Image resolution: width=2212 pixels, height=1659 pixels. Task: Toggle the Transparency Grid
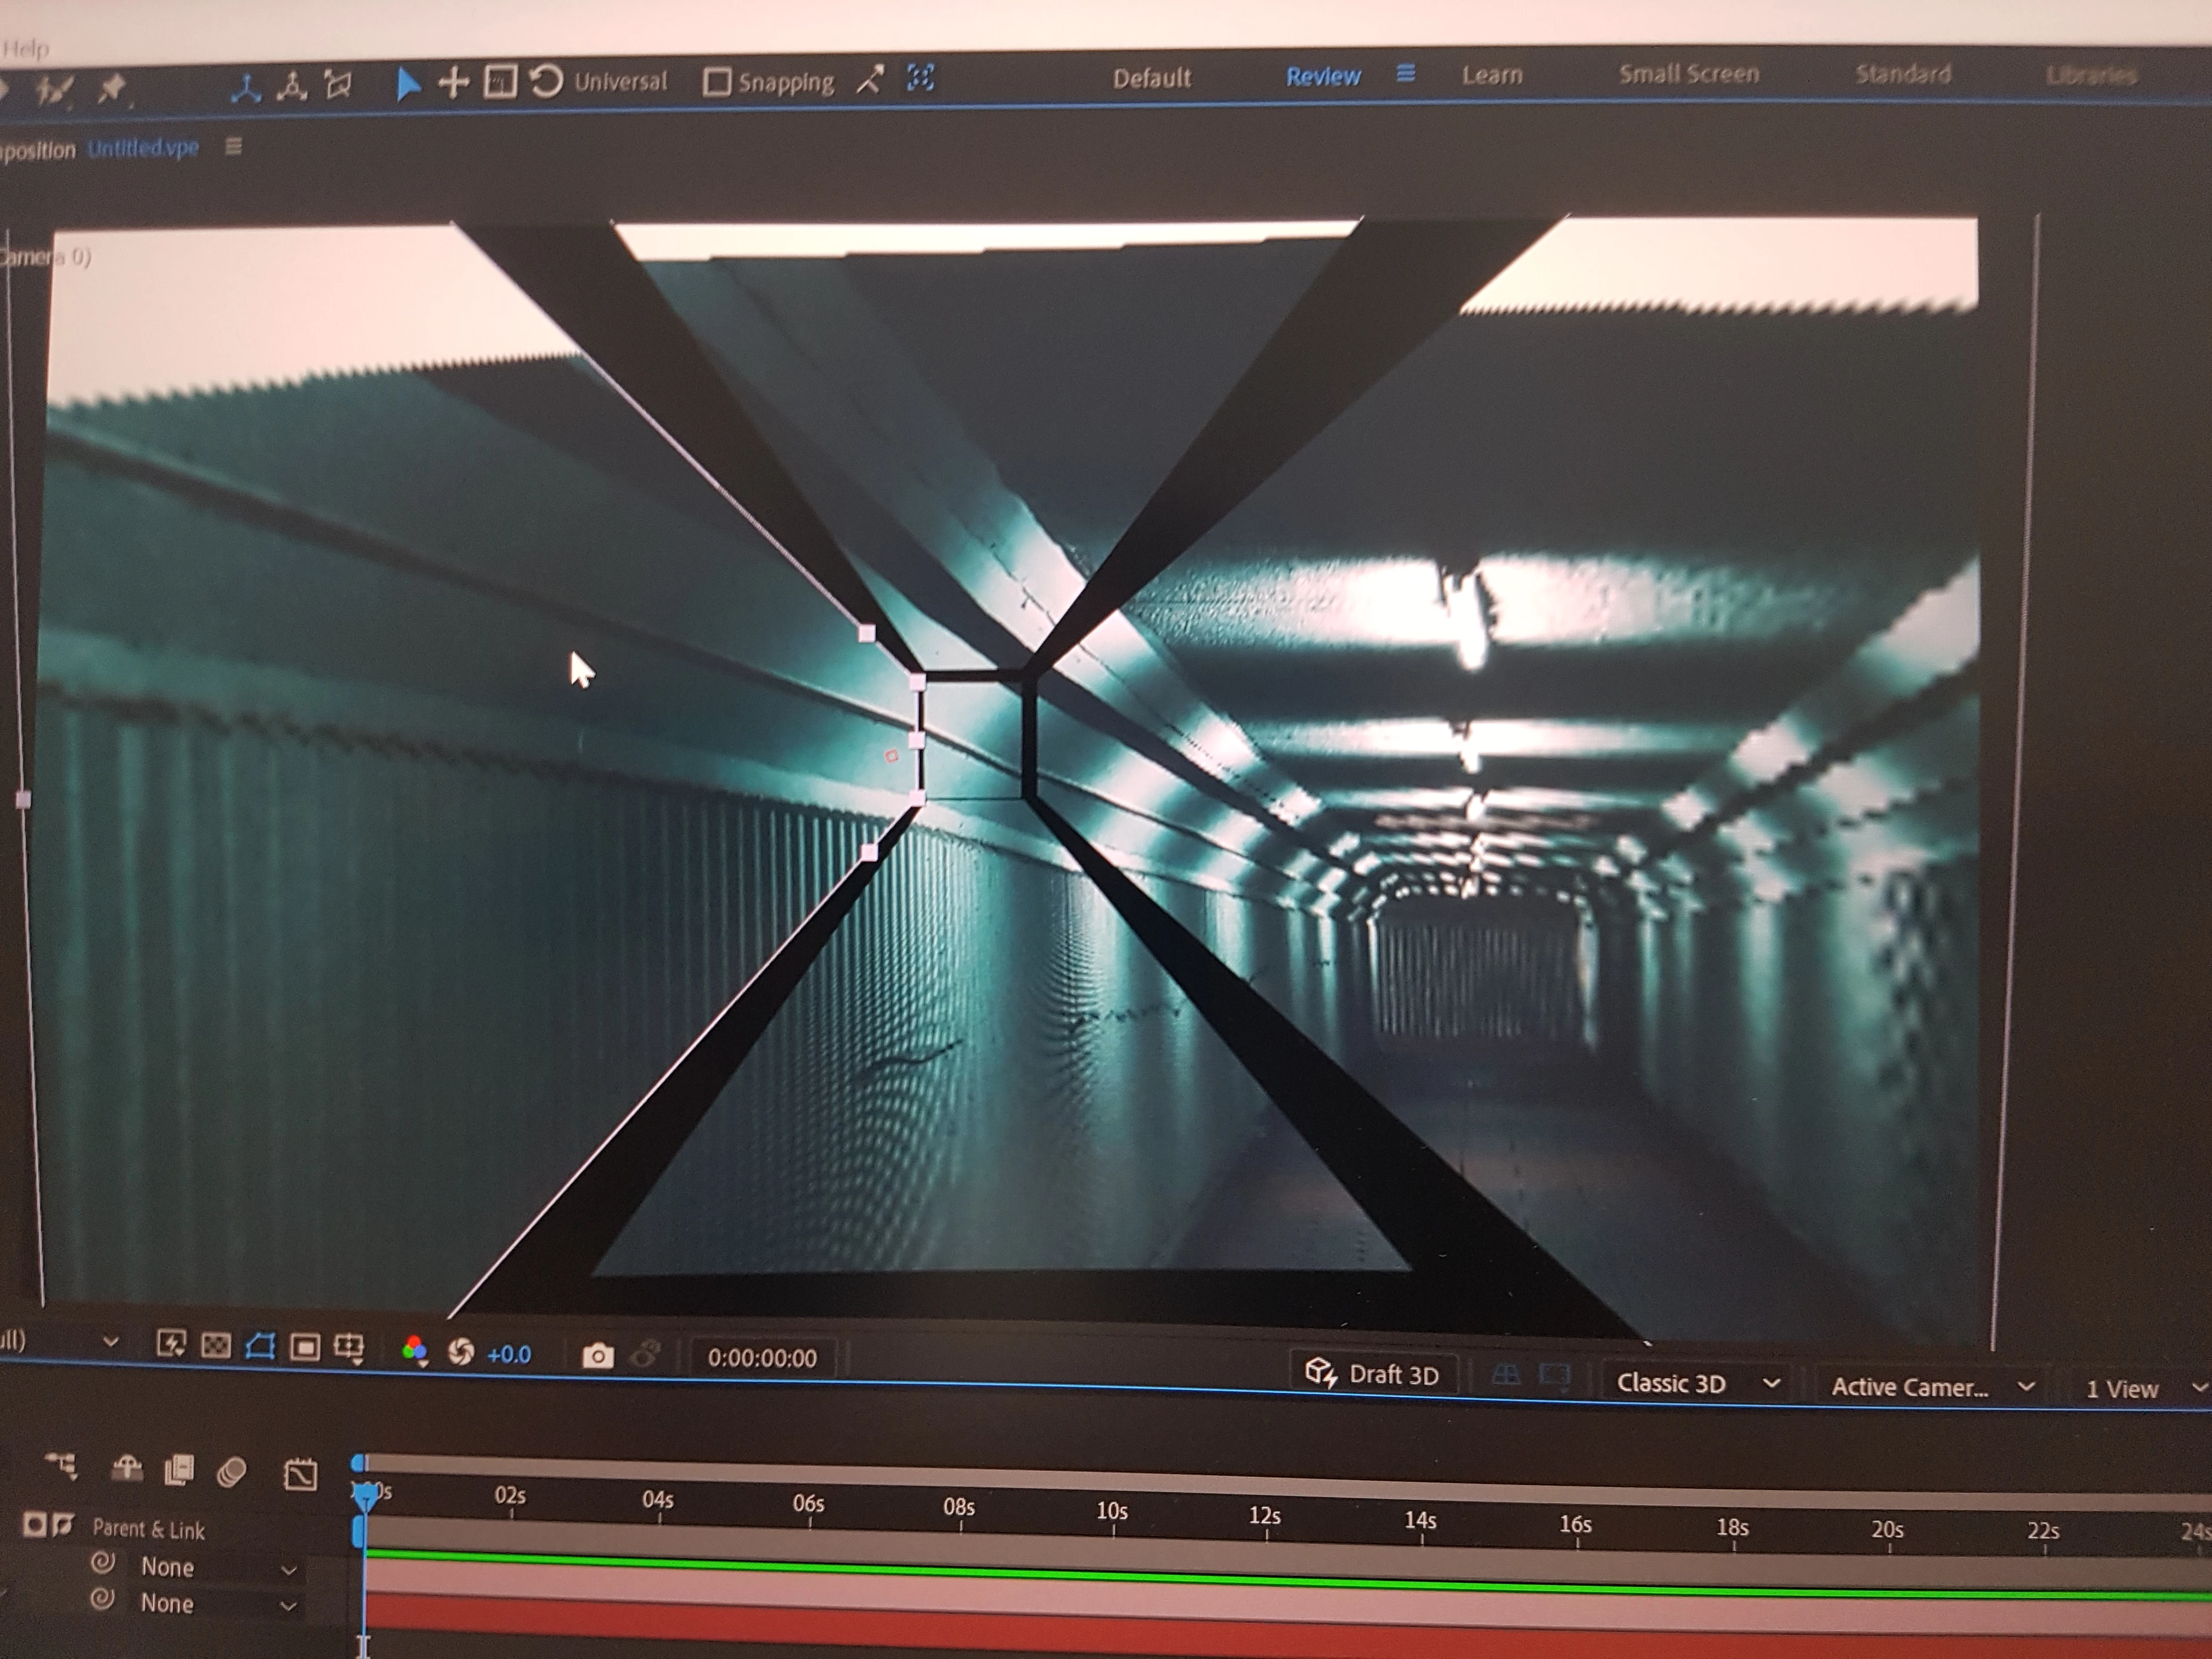216,1345
